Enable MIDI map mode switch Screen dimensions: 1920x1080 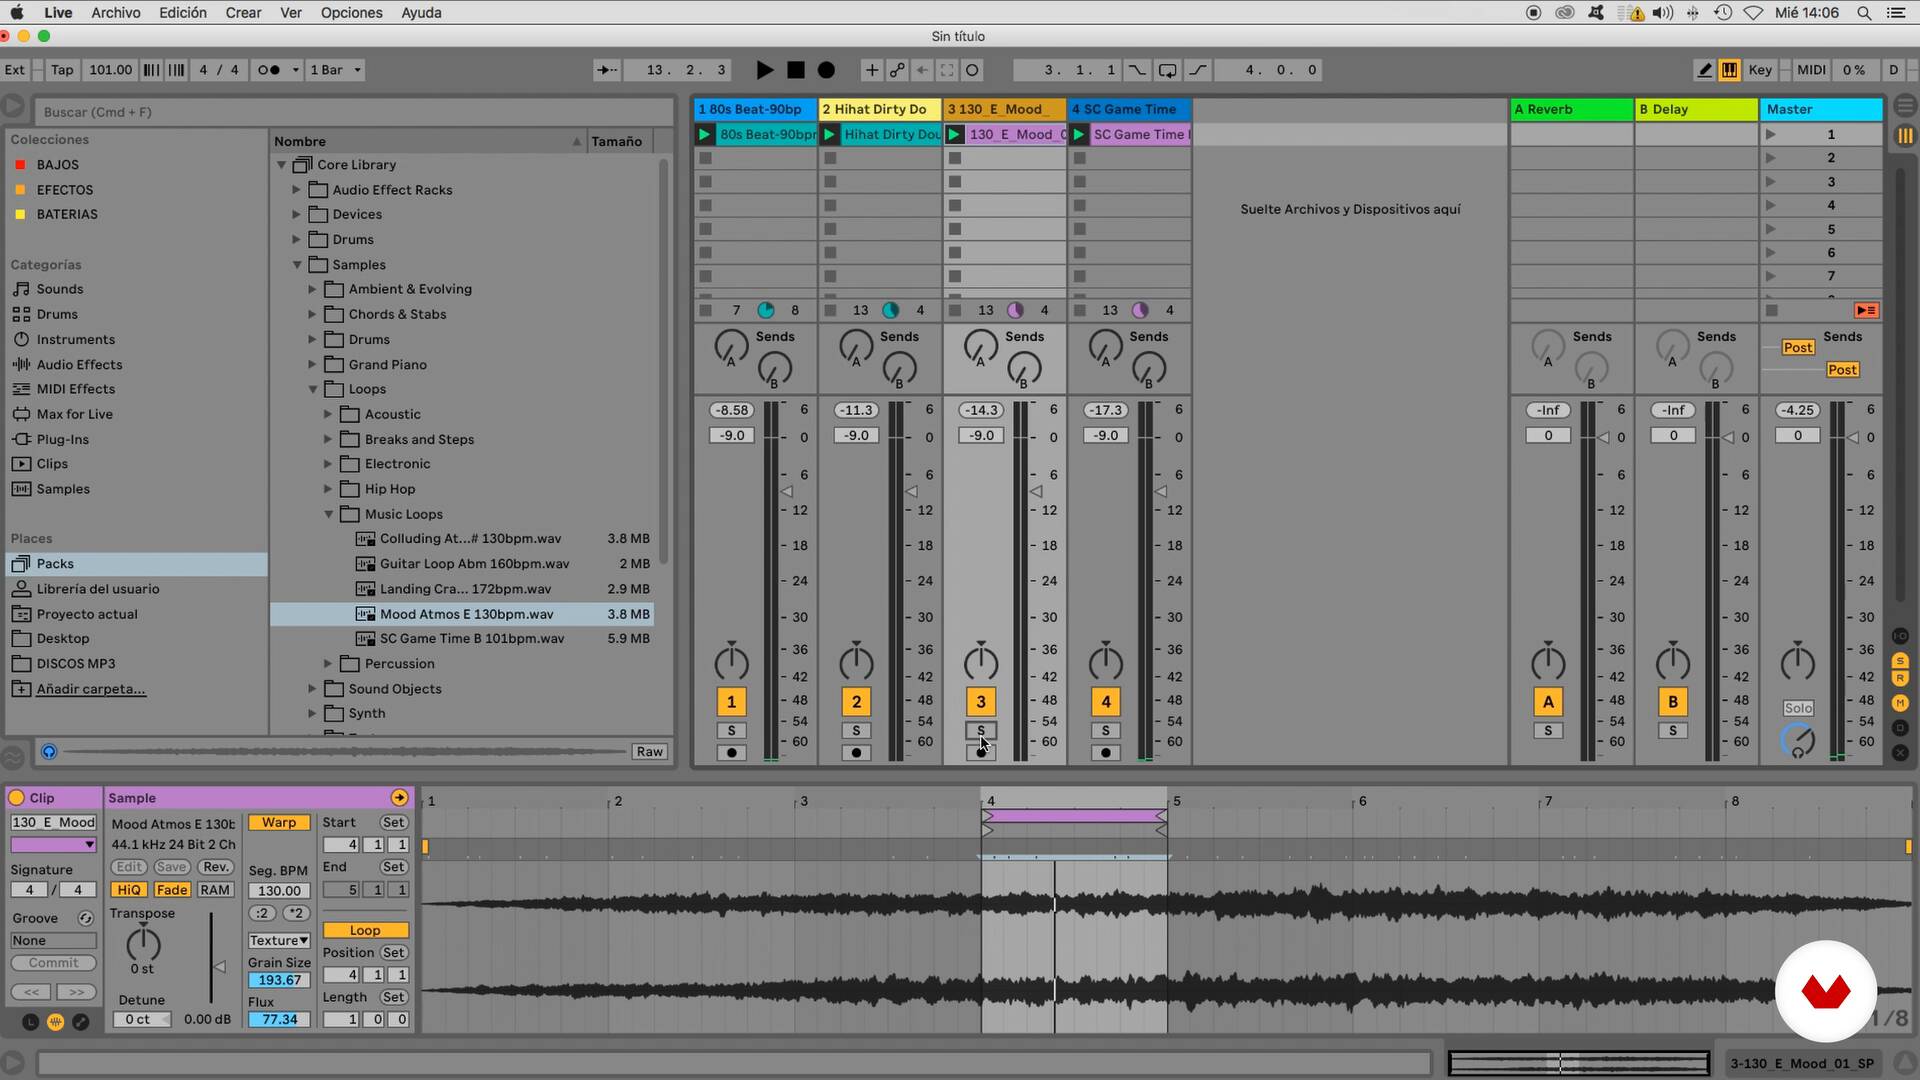1811,70
